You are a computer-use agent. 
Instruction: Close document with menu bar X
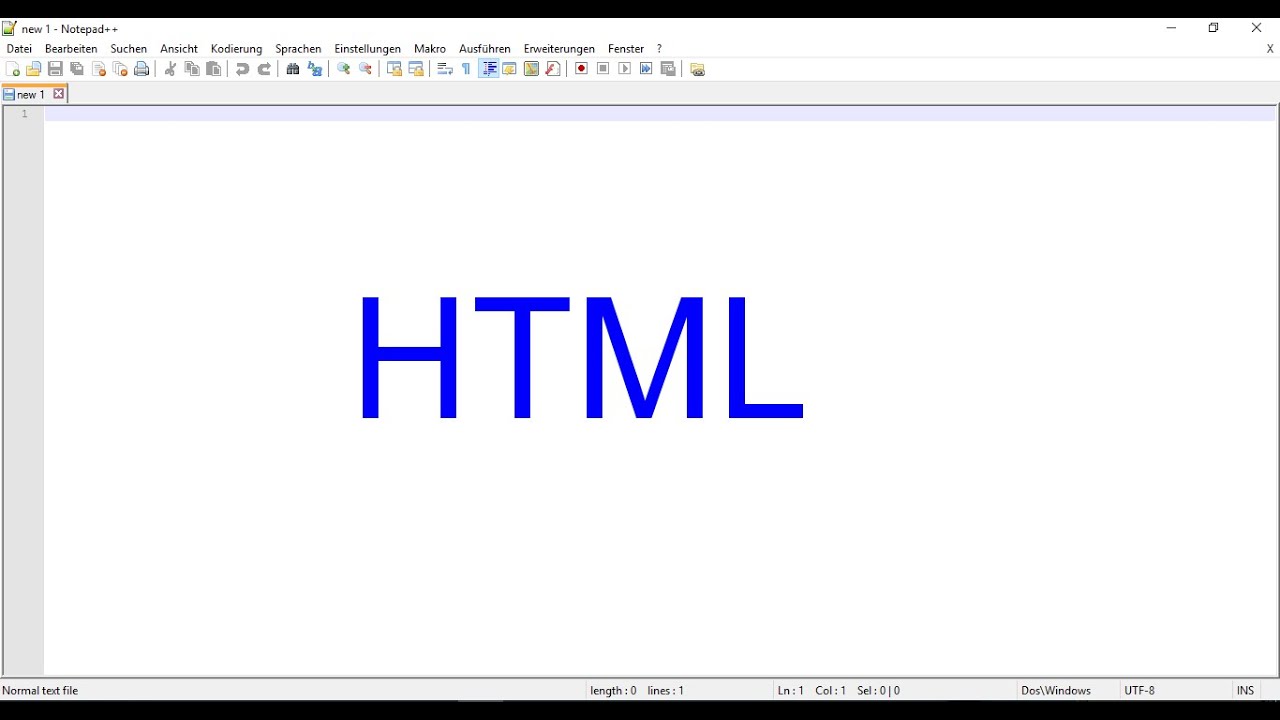[x=1270, y=48]
